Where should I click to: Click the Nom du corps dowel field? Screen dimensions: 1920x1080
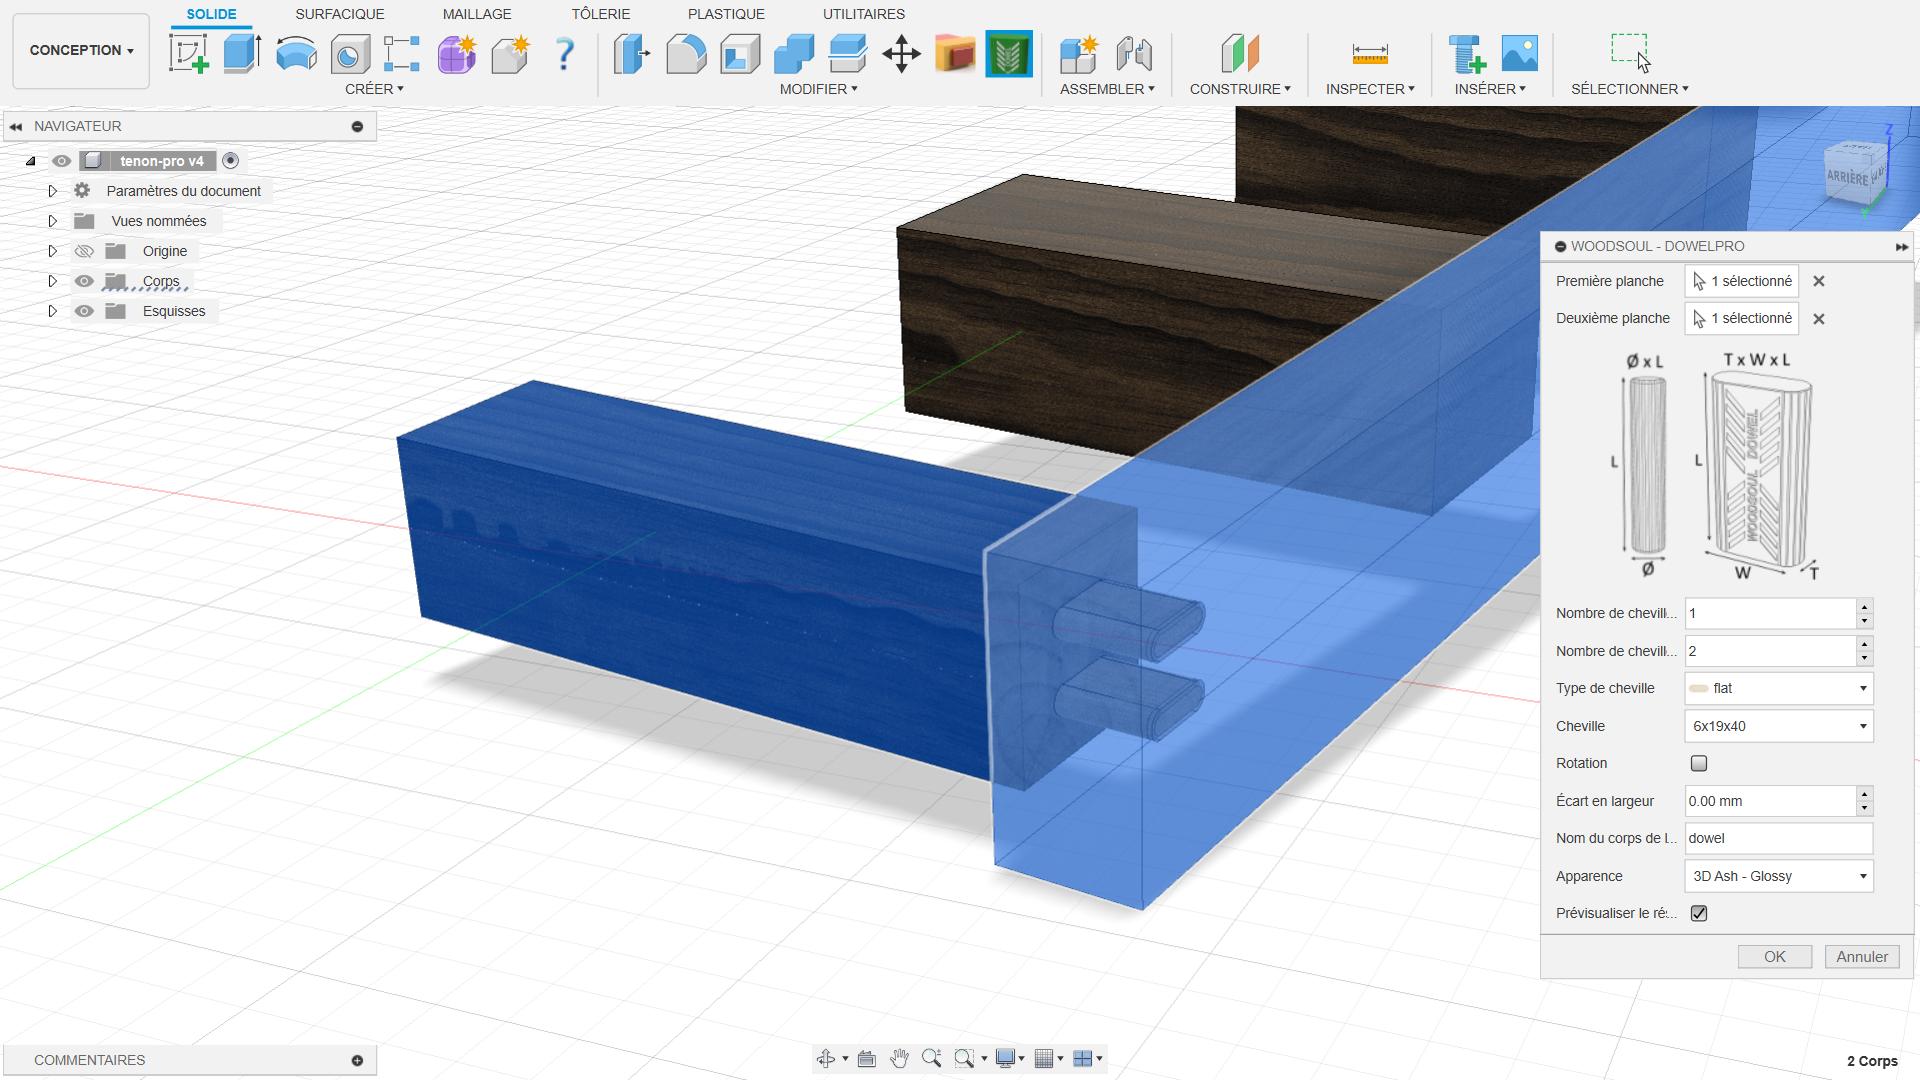click(1777, 838)
